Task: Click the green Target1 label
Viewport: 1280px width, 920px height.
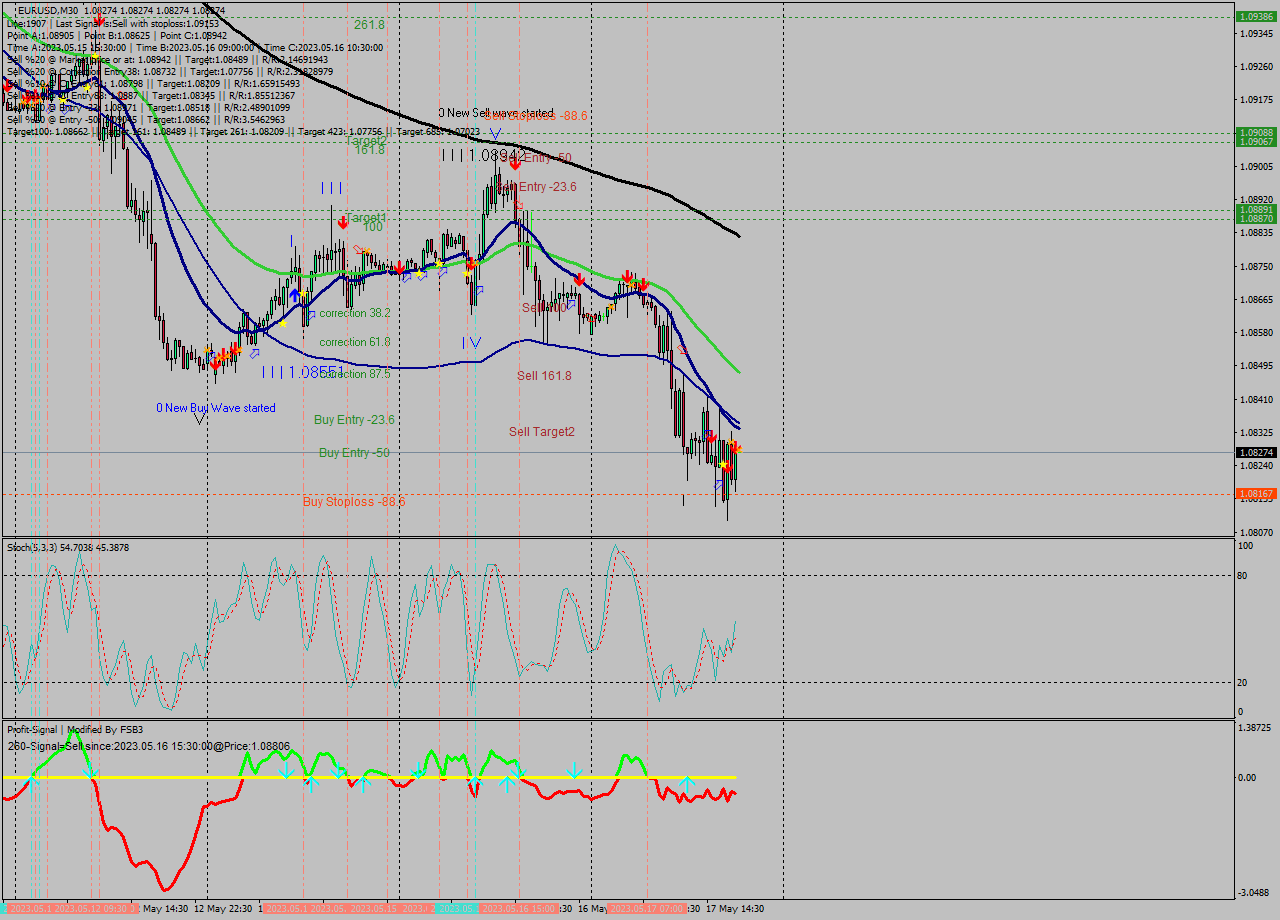Action: [366, 217]
